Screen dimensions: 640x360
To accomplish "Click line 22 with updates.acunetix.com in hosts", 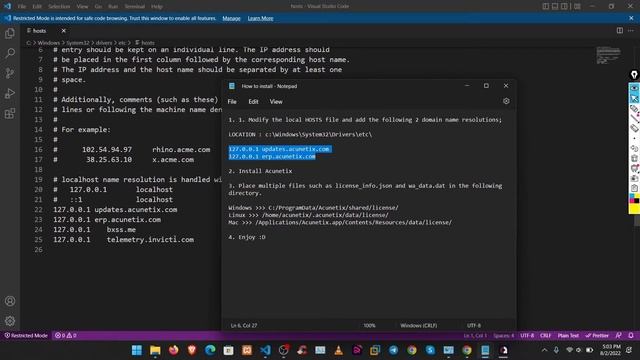I will (x=115, y=209).
